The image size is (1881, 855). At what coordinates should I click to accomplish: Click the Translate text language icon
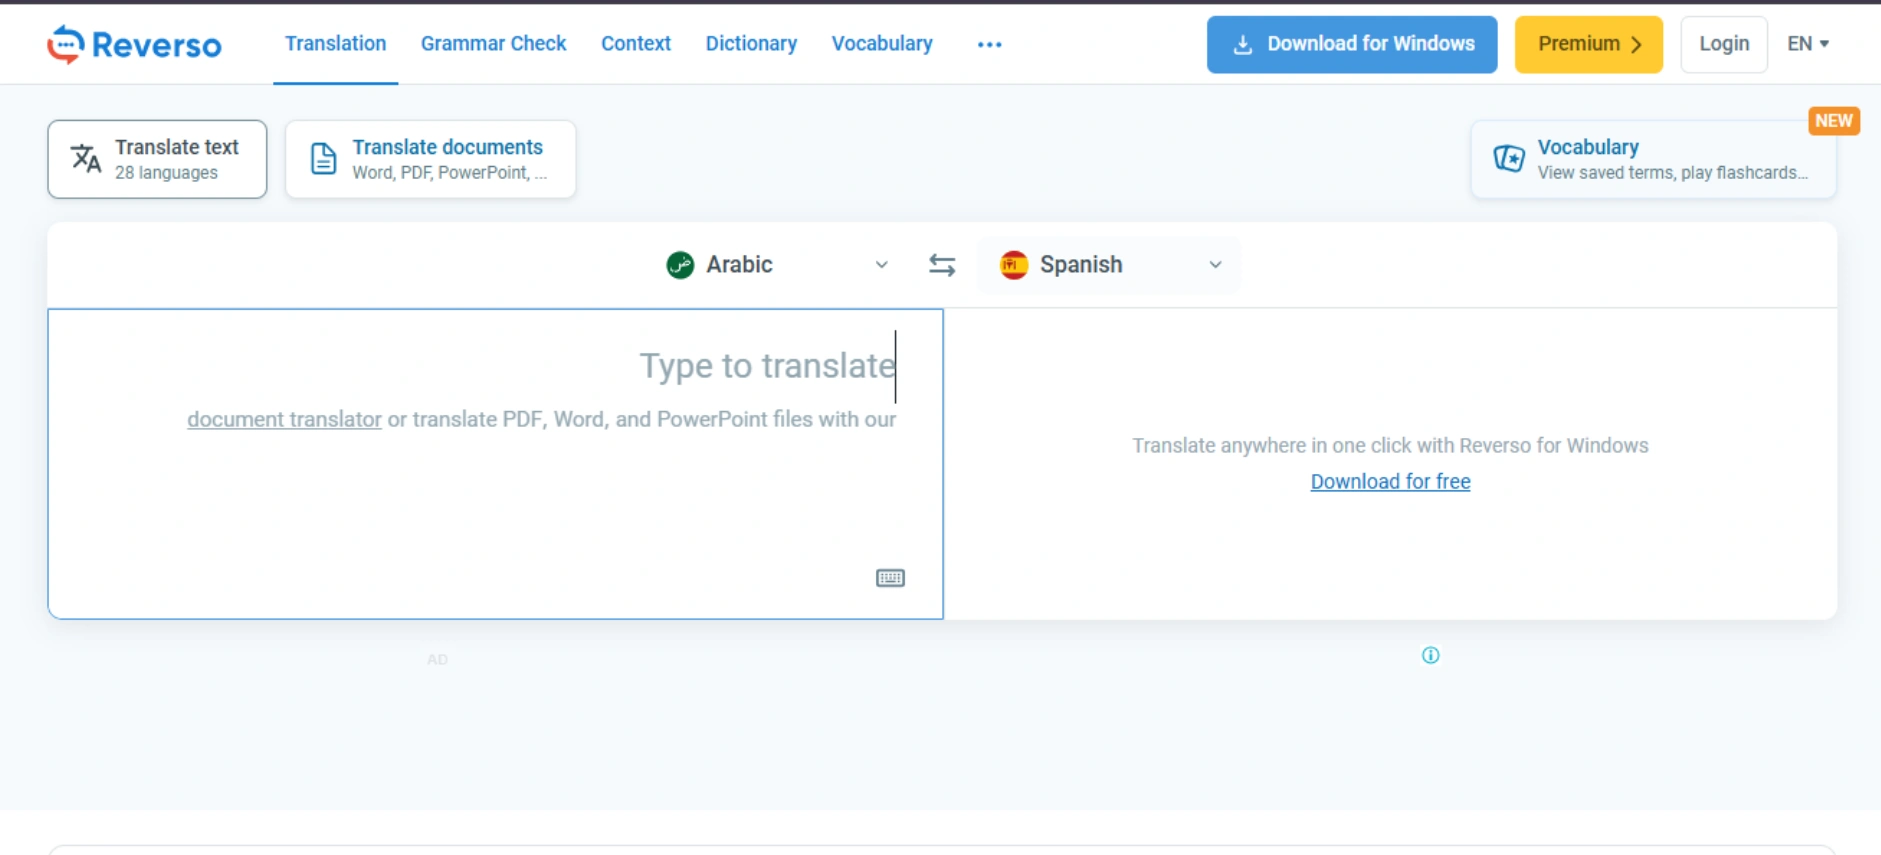(86, 158)
